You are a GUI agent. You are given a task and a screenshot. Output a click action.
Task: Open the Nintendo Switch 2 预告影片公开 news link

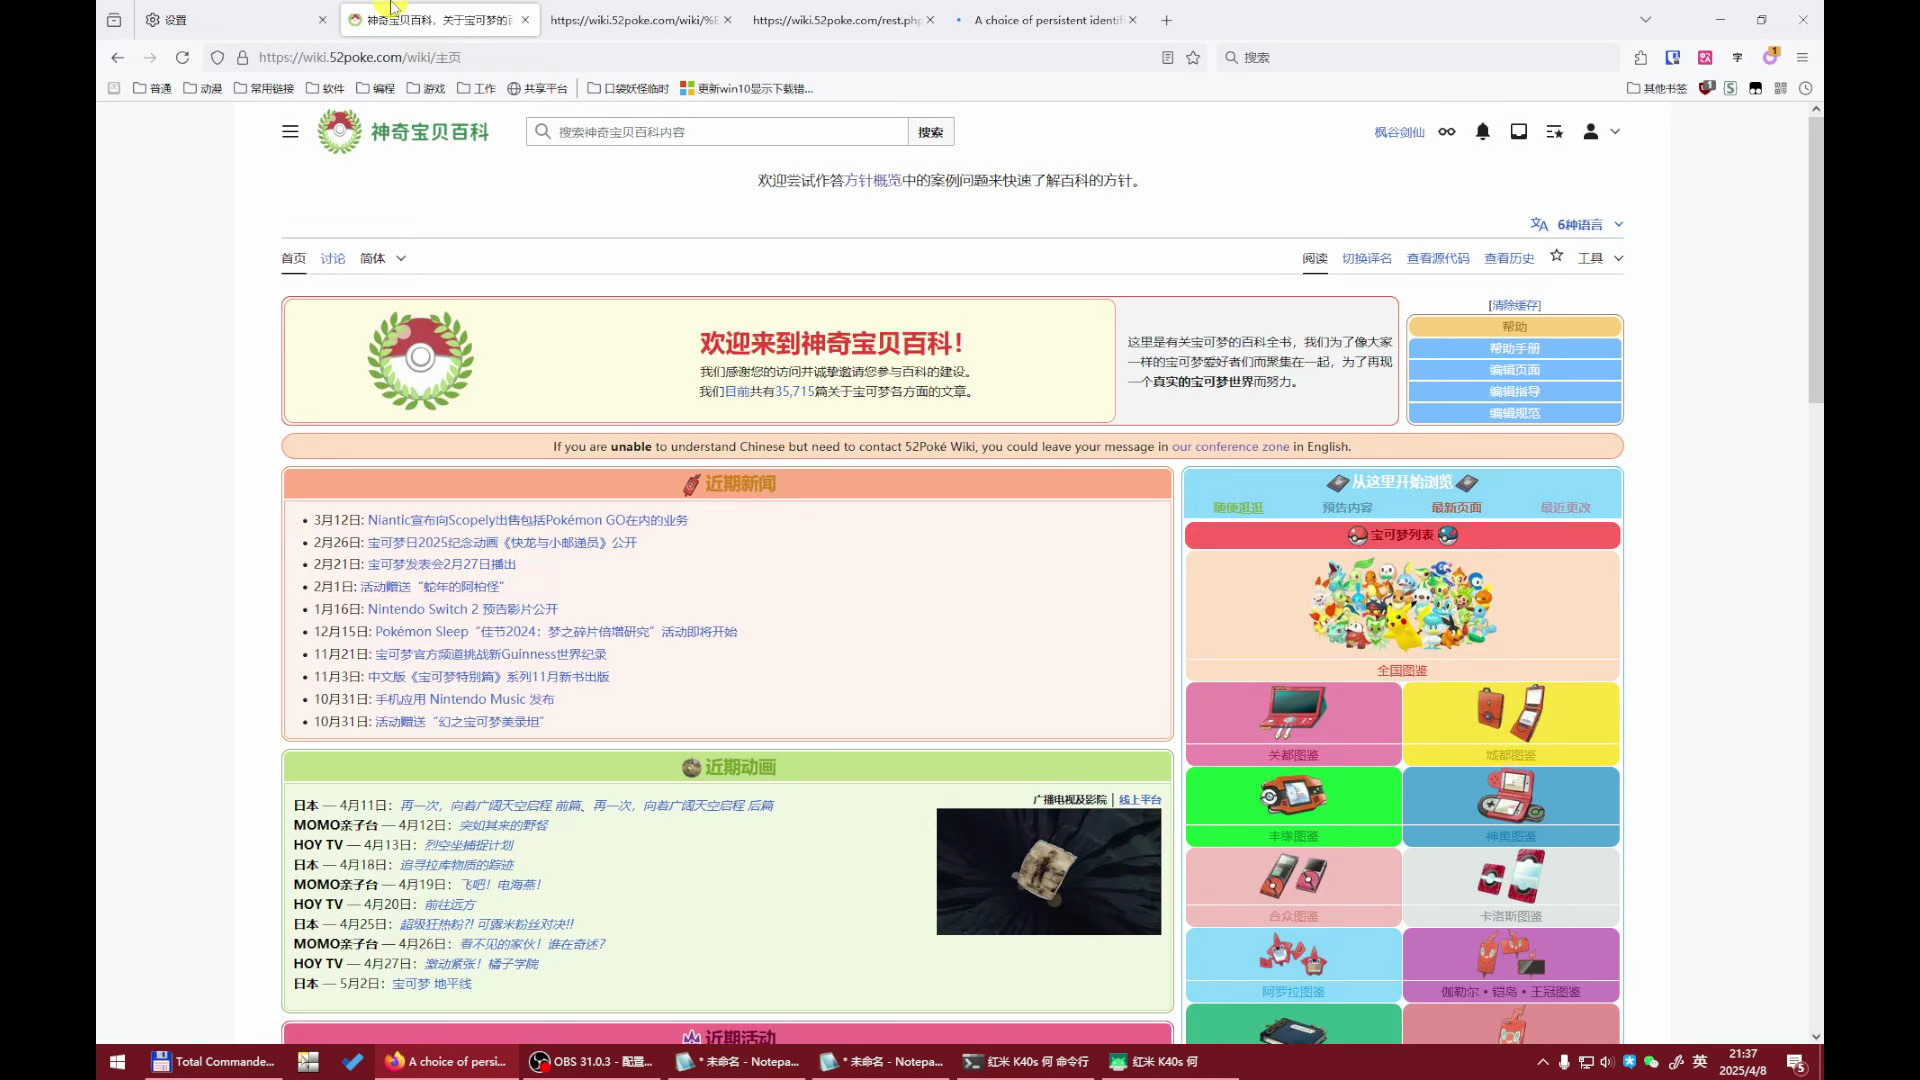point(463,609)
